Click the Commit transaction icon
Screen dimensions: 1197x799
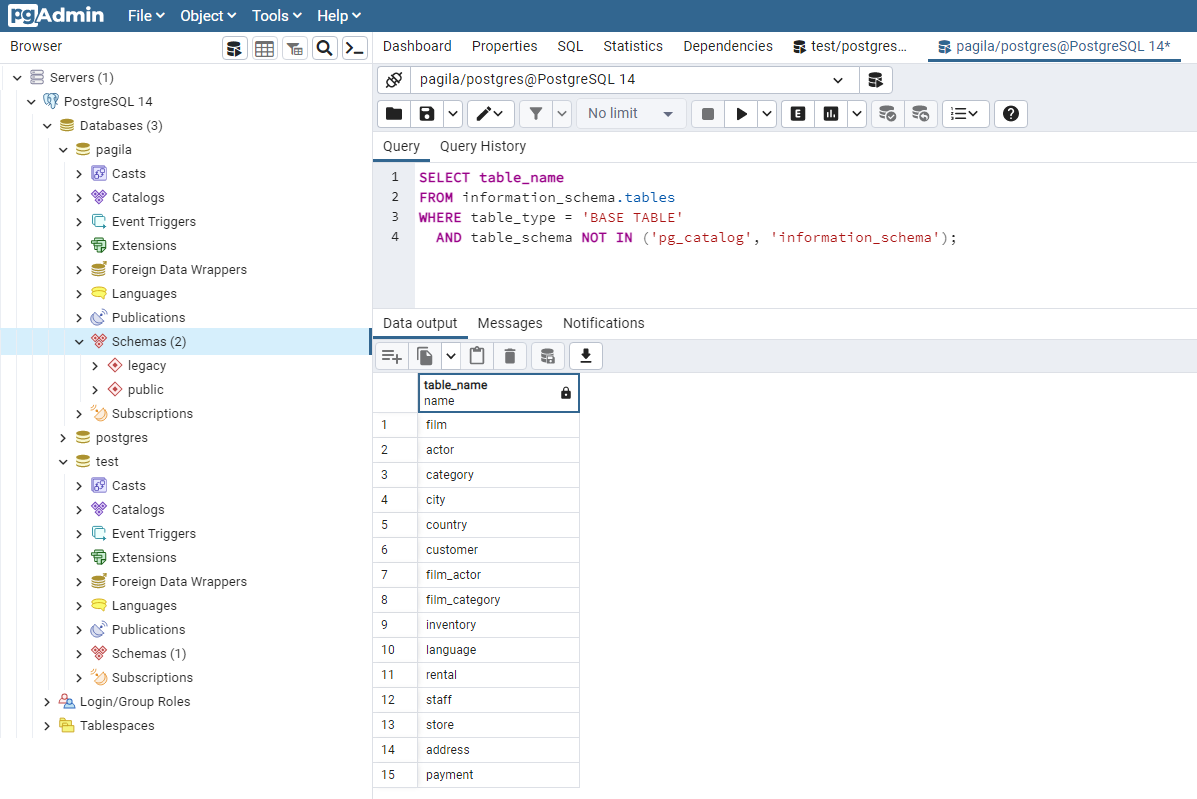click(887, 113)
